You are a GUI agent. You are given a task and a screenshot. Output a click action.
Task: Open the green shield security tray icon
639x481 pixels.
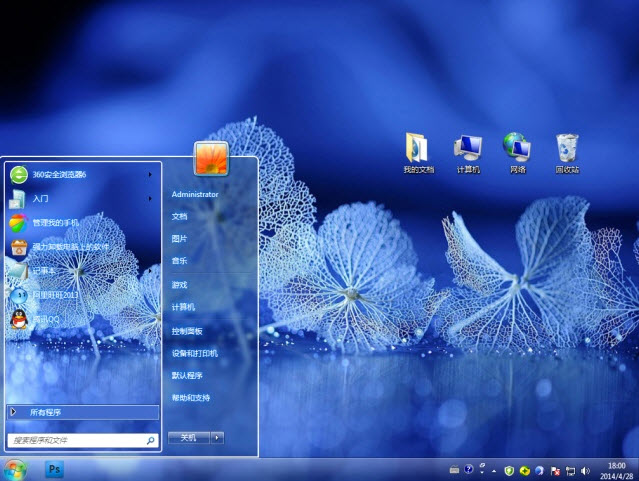coord(509,469)
